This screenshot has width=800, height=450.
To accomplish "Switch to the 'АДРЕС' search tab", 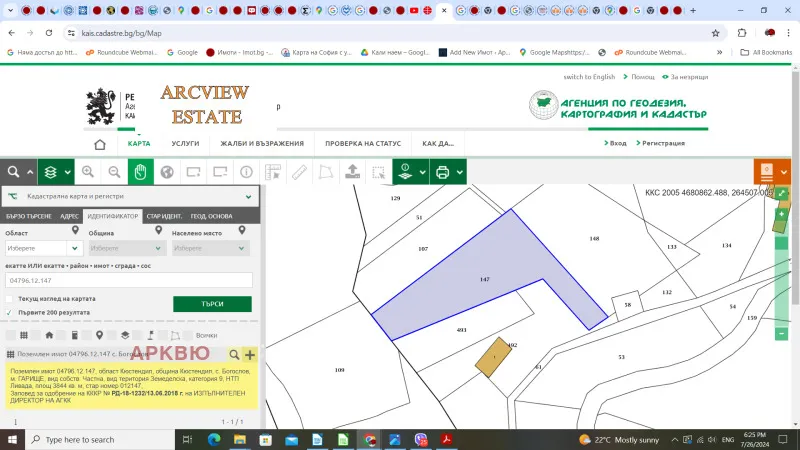I will pyautogui.click(x=69, y=216).
